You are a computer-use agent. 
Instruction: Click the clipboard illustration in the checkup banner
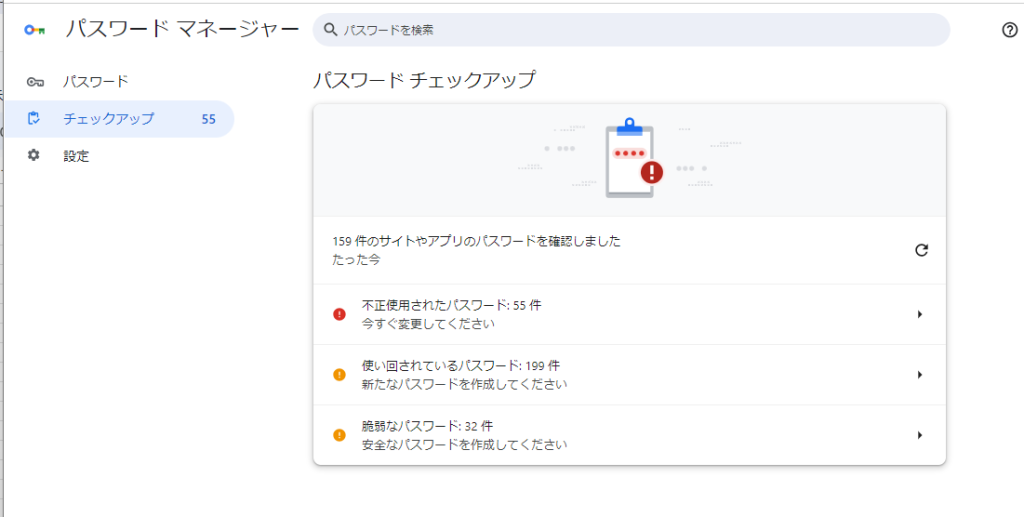(x=630, y=160)
